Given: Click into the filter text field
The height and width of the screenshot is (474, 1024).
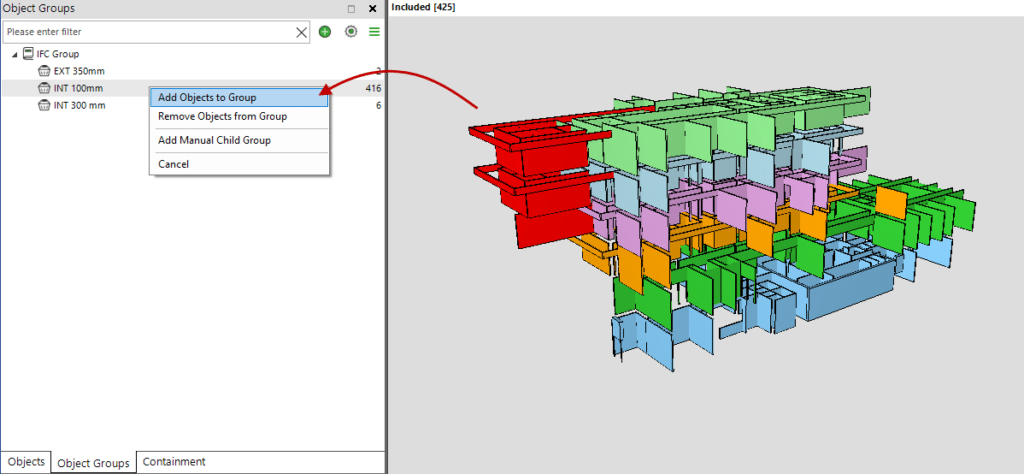Looking at the screenshot, I should [150, 32].
